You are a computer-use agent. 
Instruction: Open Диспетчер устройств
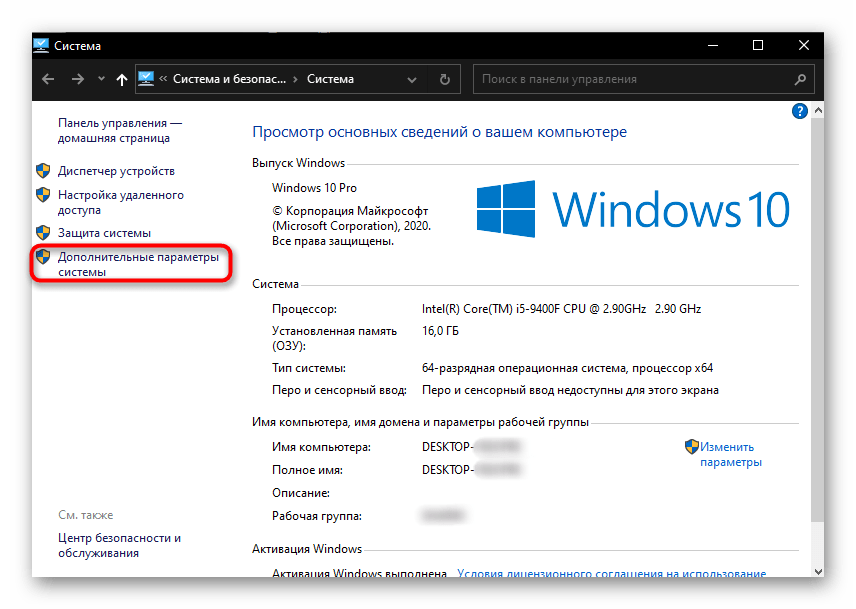tap(116, 171)
